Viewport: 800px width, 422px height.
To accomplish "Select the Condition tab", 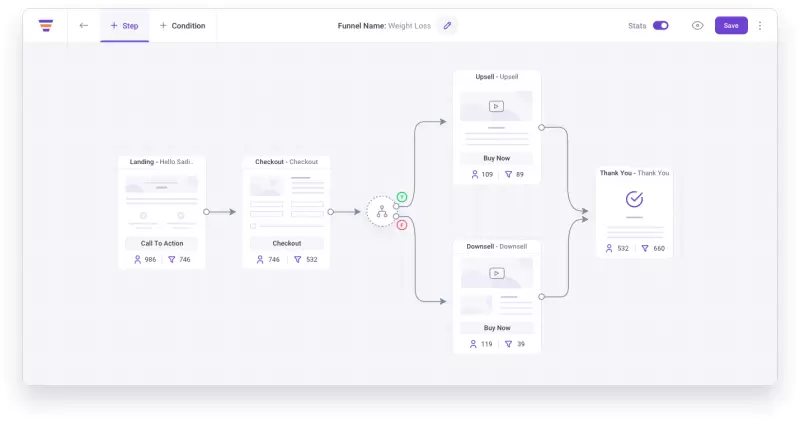I will pyautogui.click(x=183, y=26).
